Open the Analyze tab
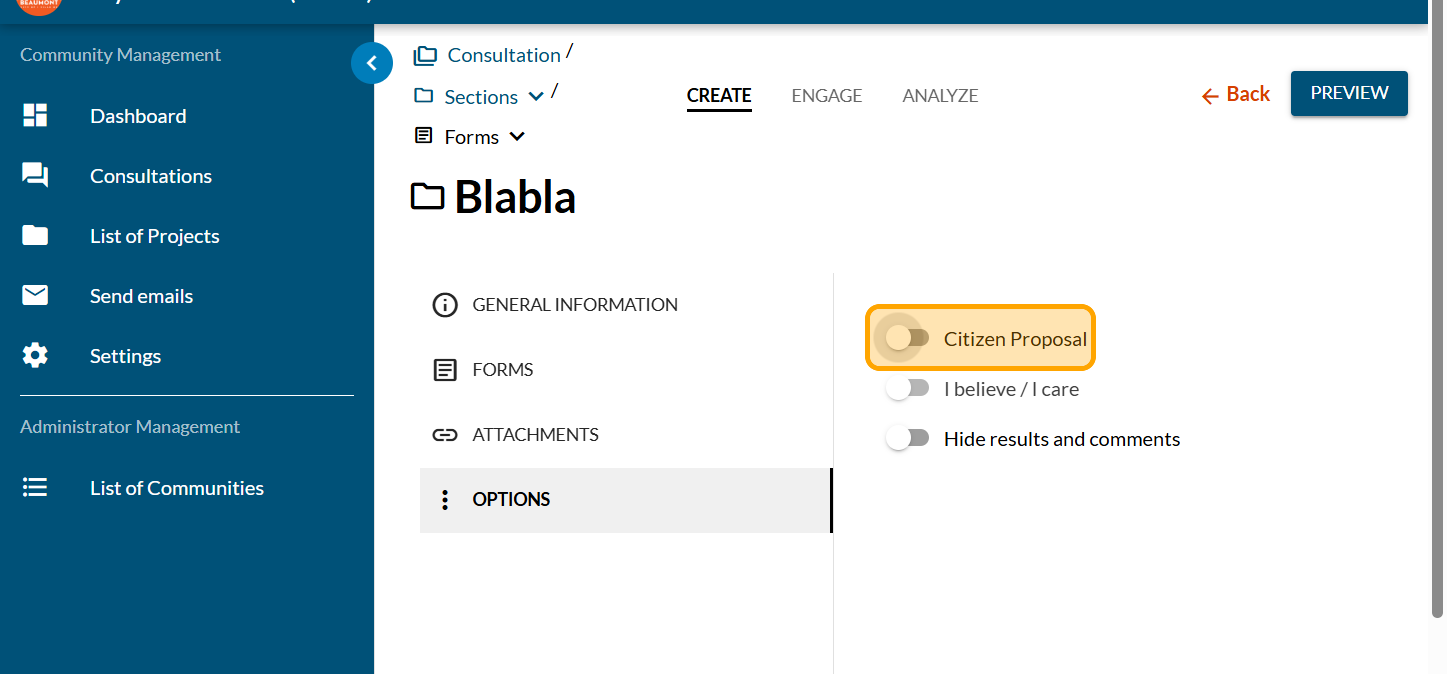This screenshot has width=1447, height=674. coord(940,96)
